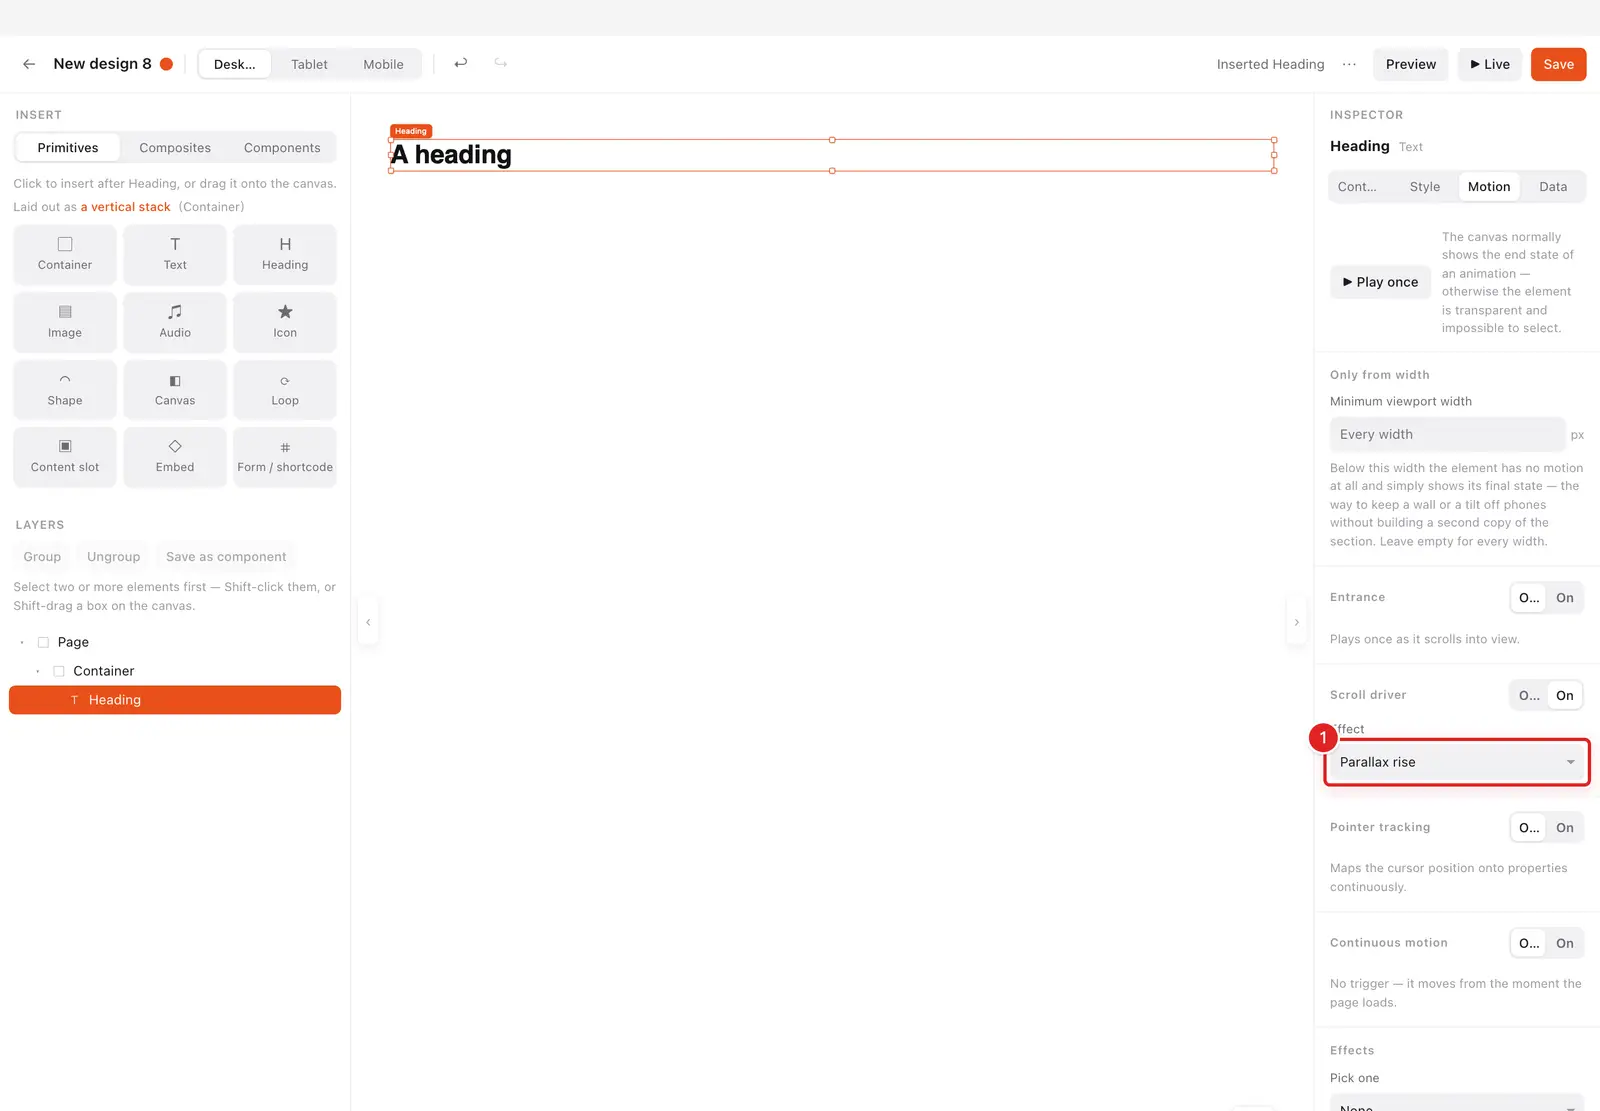
Task: Insert a Content slot primitive
Action: click(65, 457)
